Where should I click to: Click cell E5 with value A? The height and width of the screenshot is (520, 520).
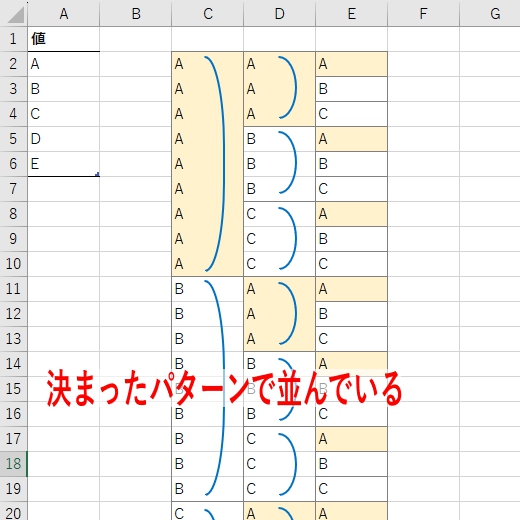coord(352,139)
